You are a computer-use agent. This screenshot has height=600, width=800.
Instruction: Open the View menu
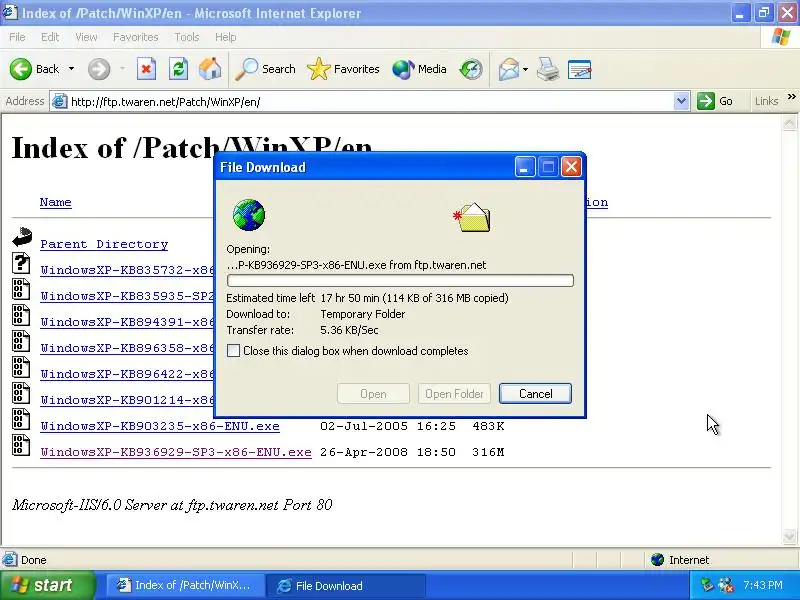86,37
